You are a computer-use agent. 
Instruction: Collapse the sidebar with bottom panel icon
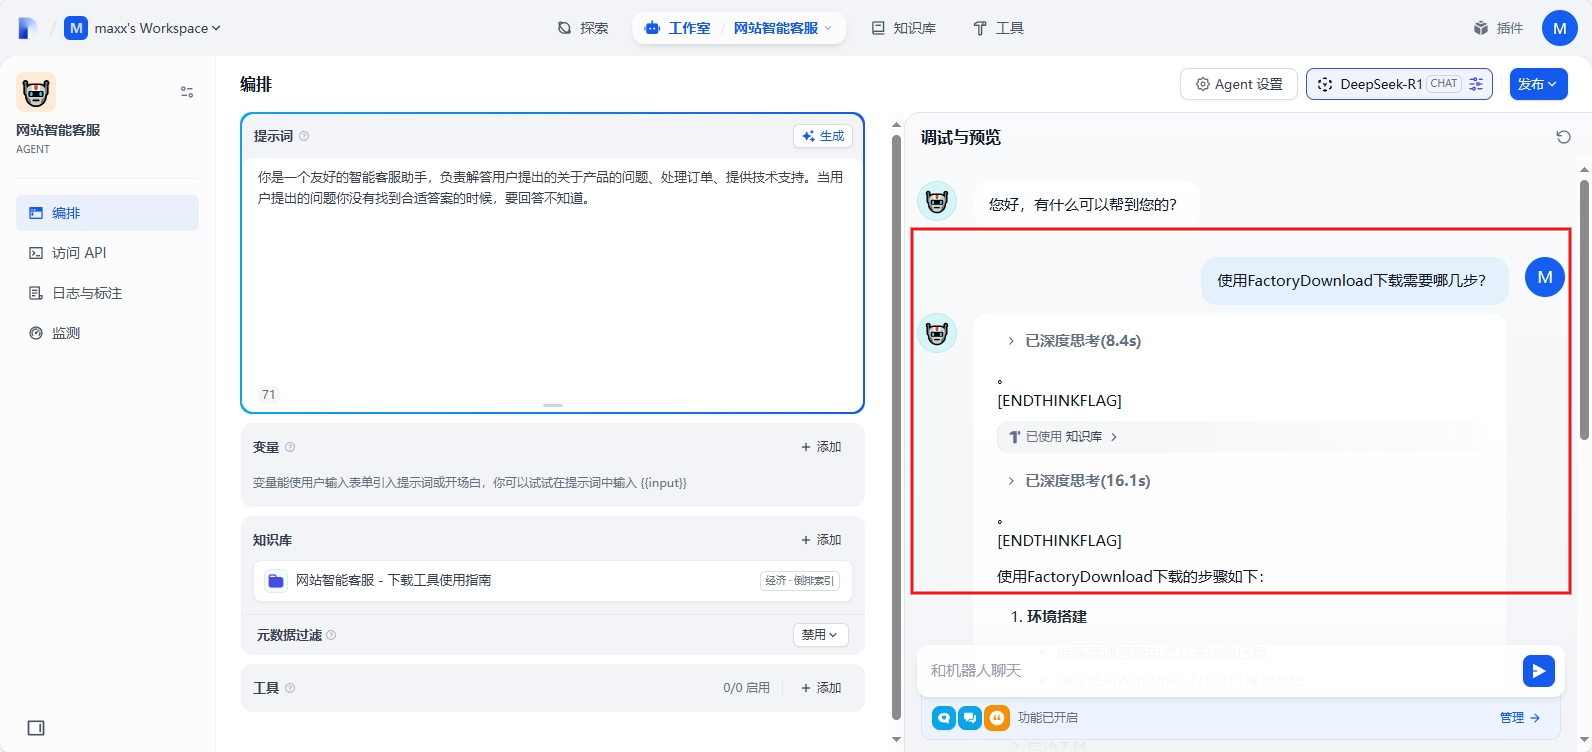click(36, 728)
